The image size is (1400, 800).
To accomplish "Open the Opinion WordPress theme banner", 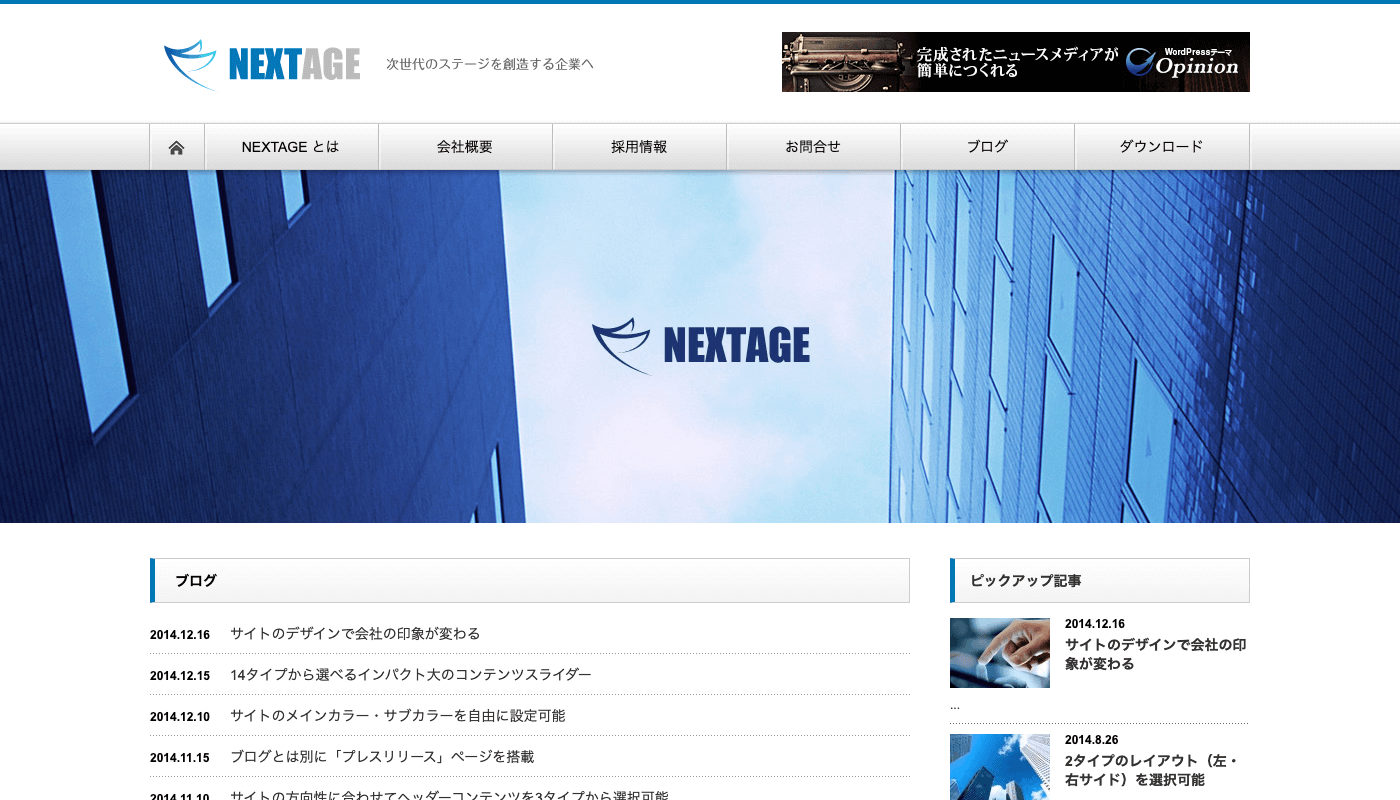I will pos(1015,62).
